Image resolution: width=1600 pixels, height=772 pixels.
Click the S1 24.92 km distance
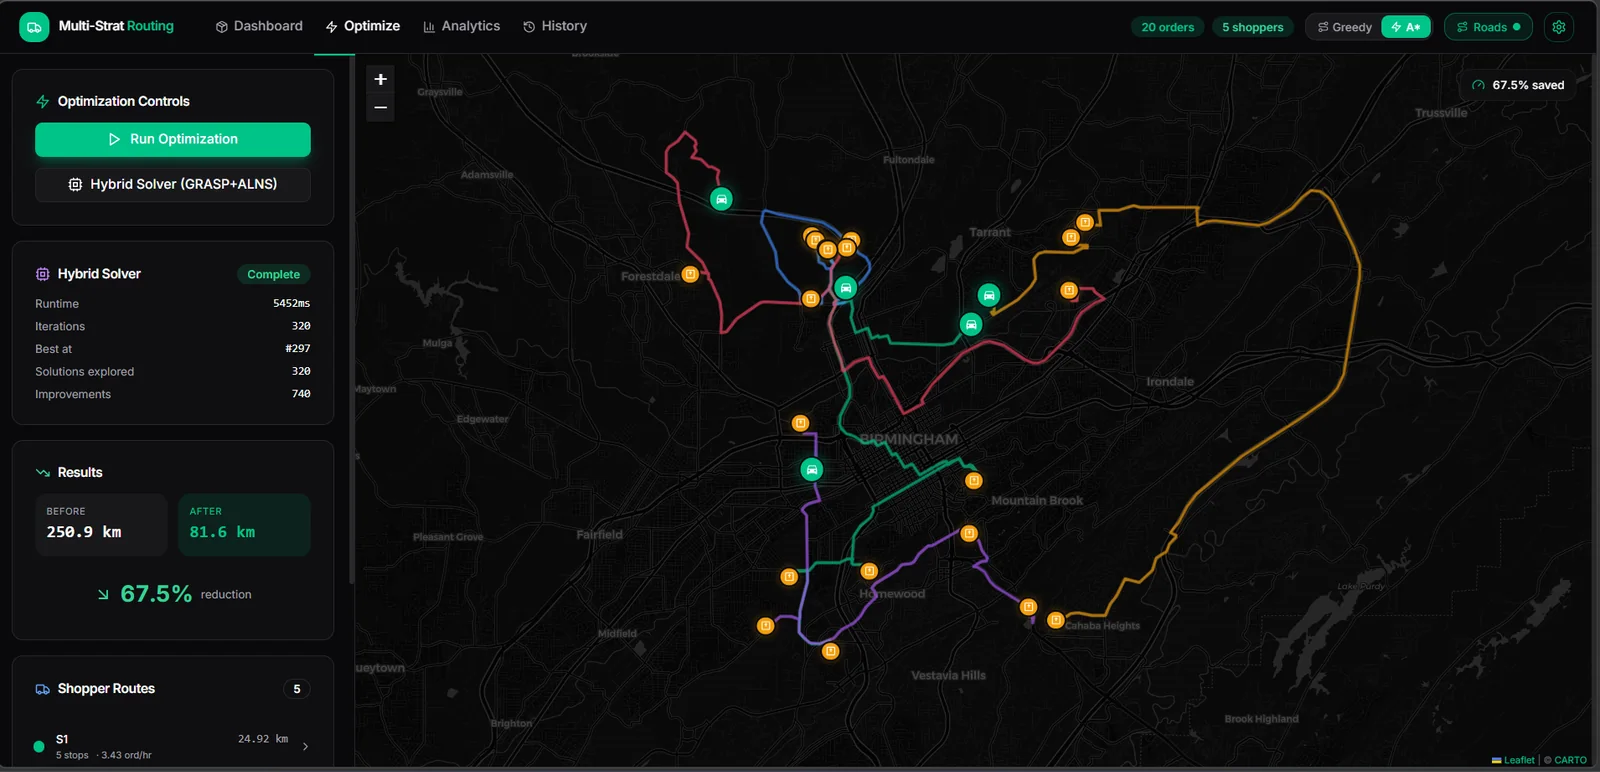pyautogui.click(x=263, y=739)
